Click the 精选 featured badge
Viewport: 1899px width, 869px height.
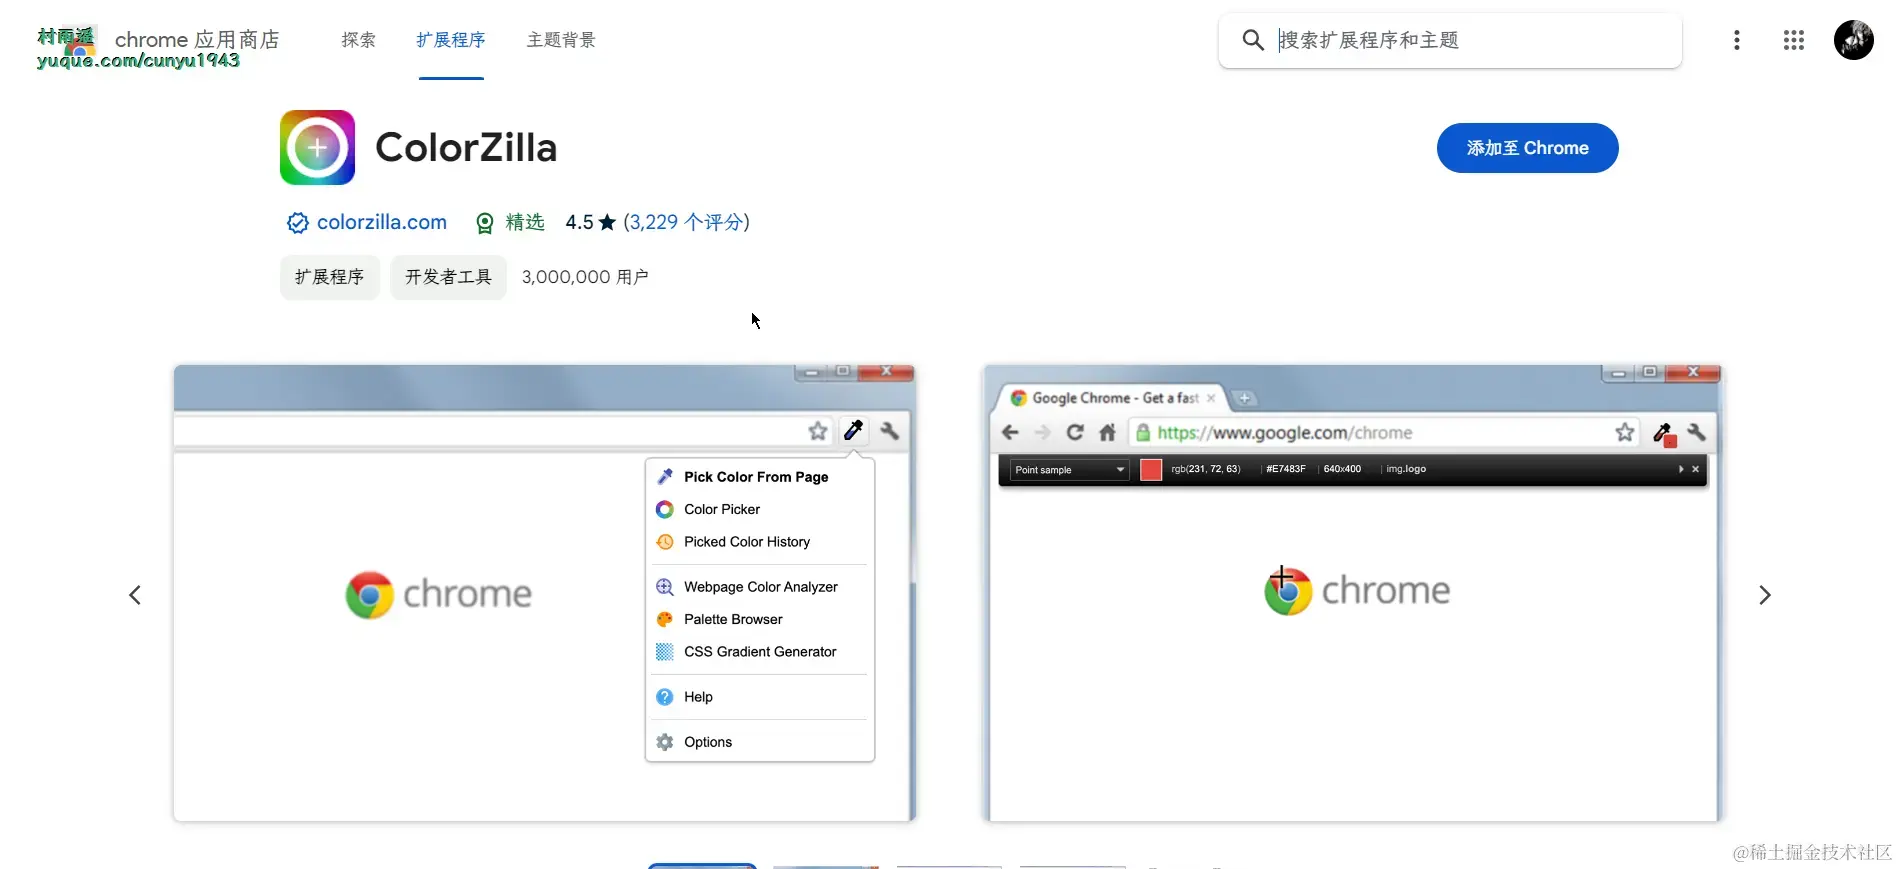[510, 222]
